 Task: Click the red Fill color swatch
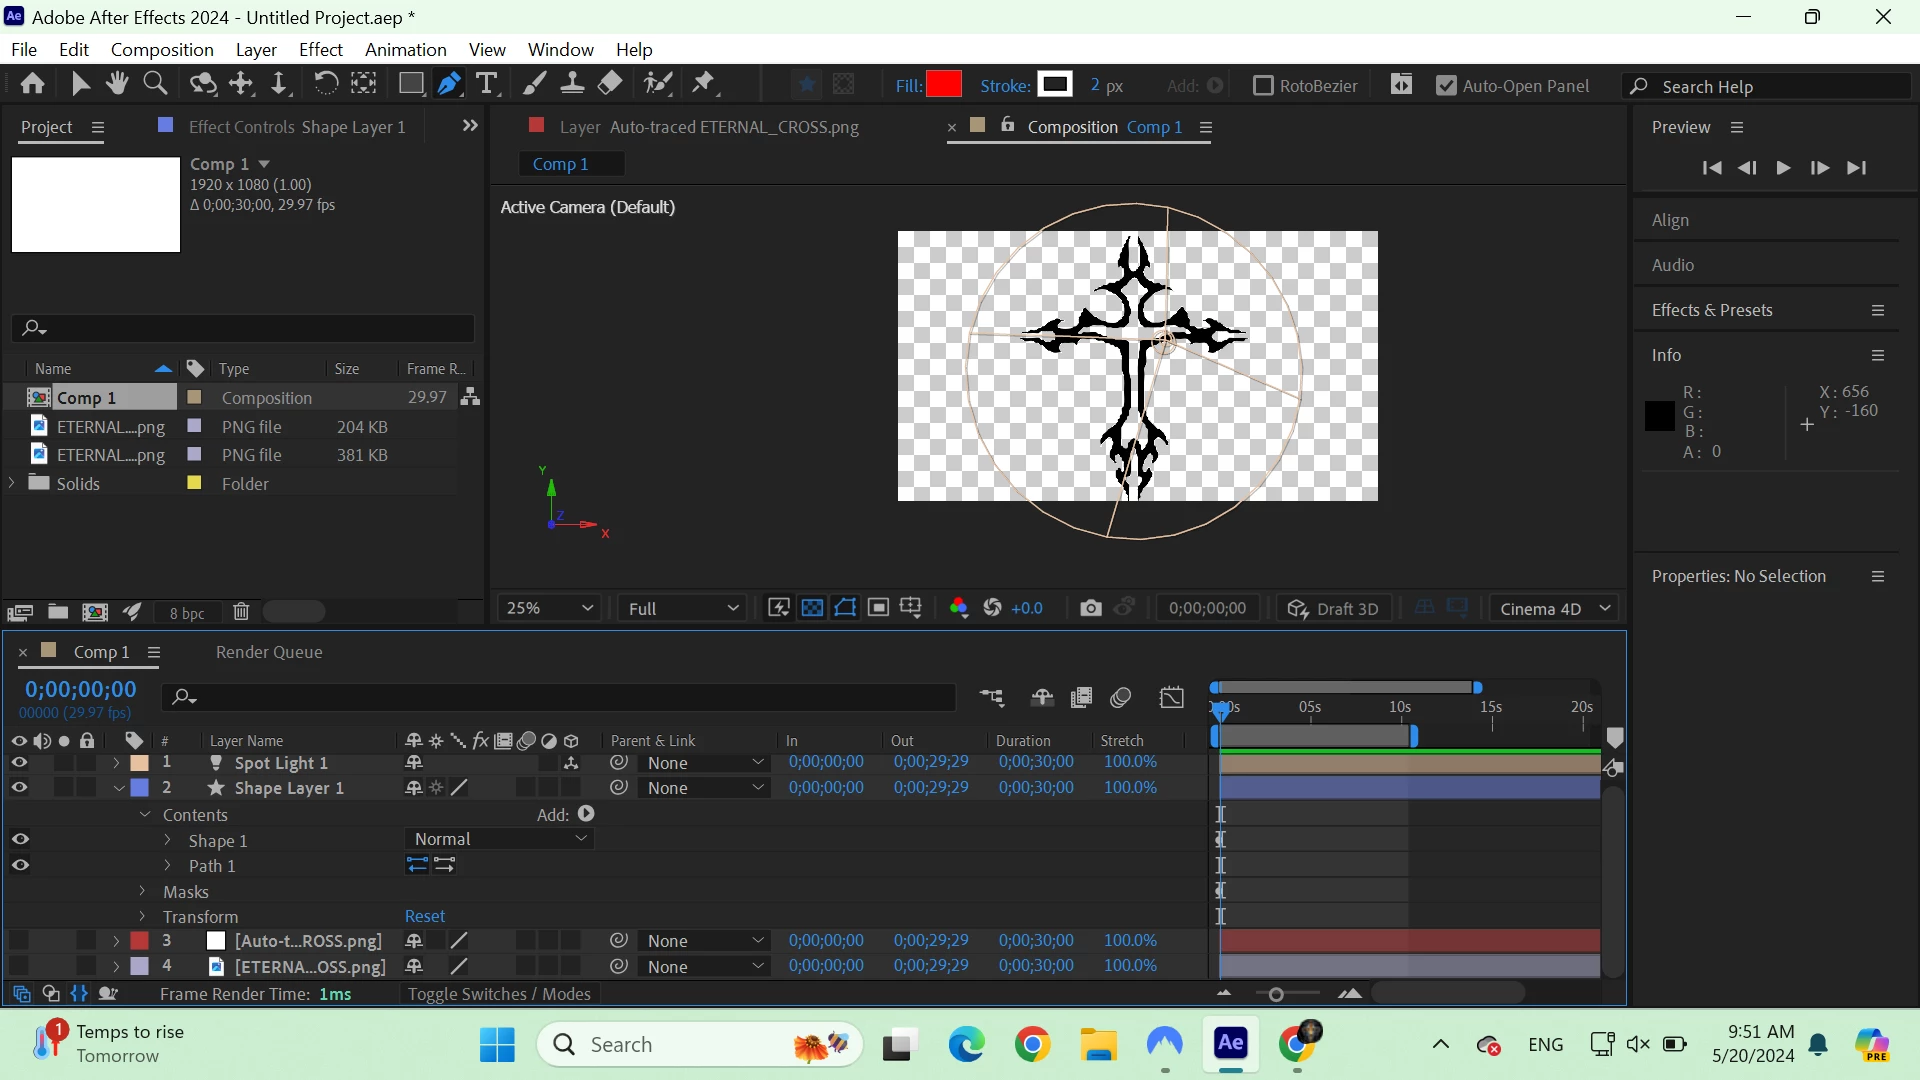coord(944,85)
